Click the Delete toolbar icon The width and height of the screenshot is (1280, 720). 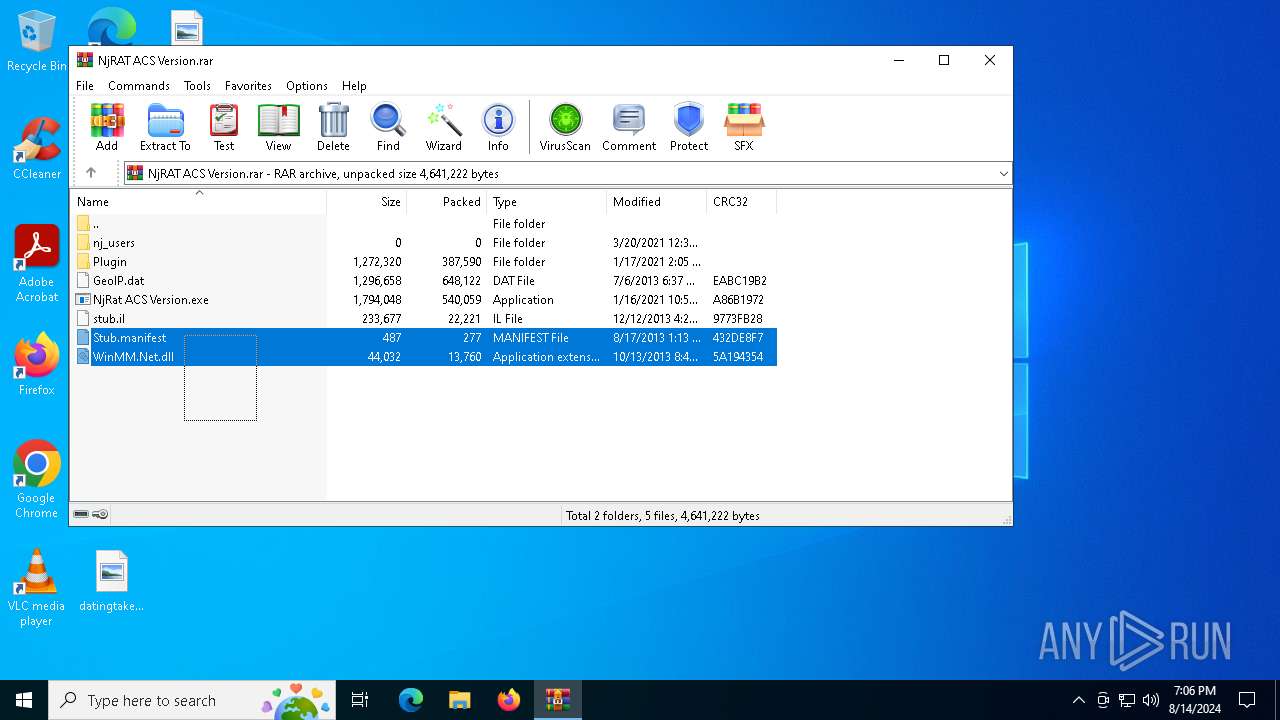coord(333,127)
